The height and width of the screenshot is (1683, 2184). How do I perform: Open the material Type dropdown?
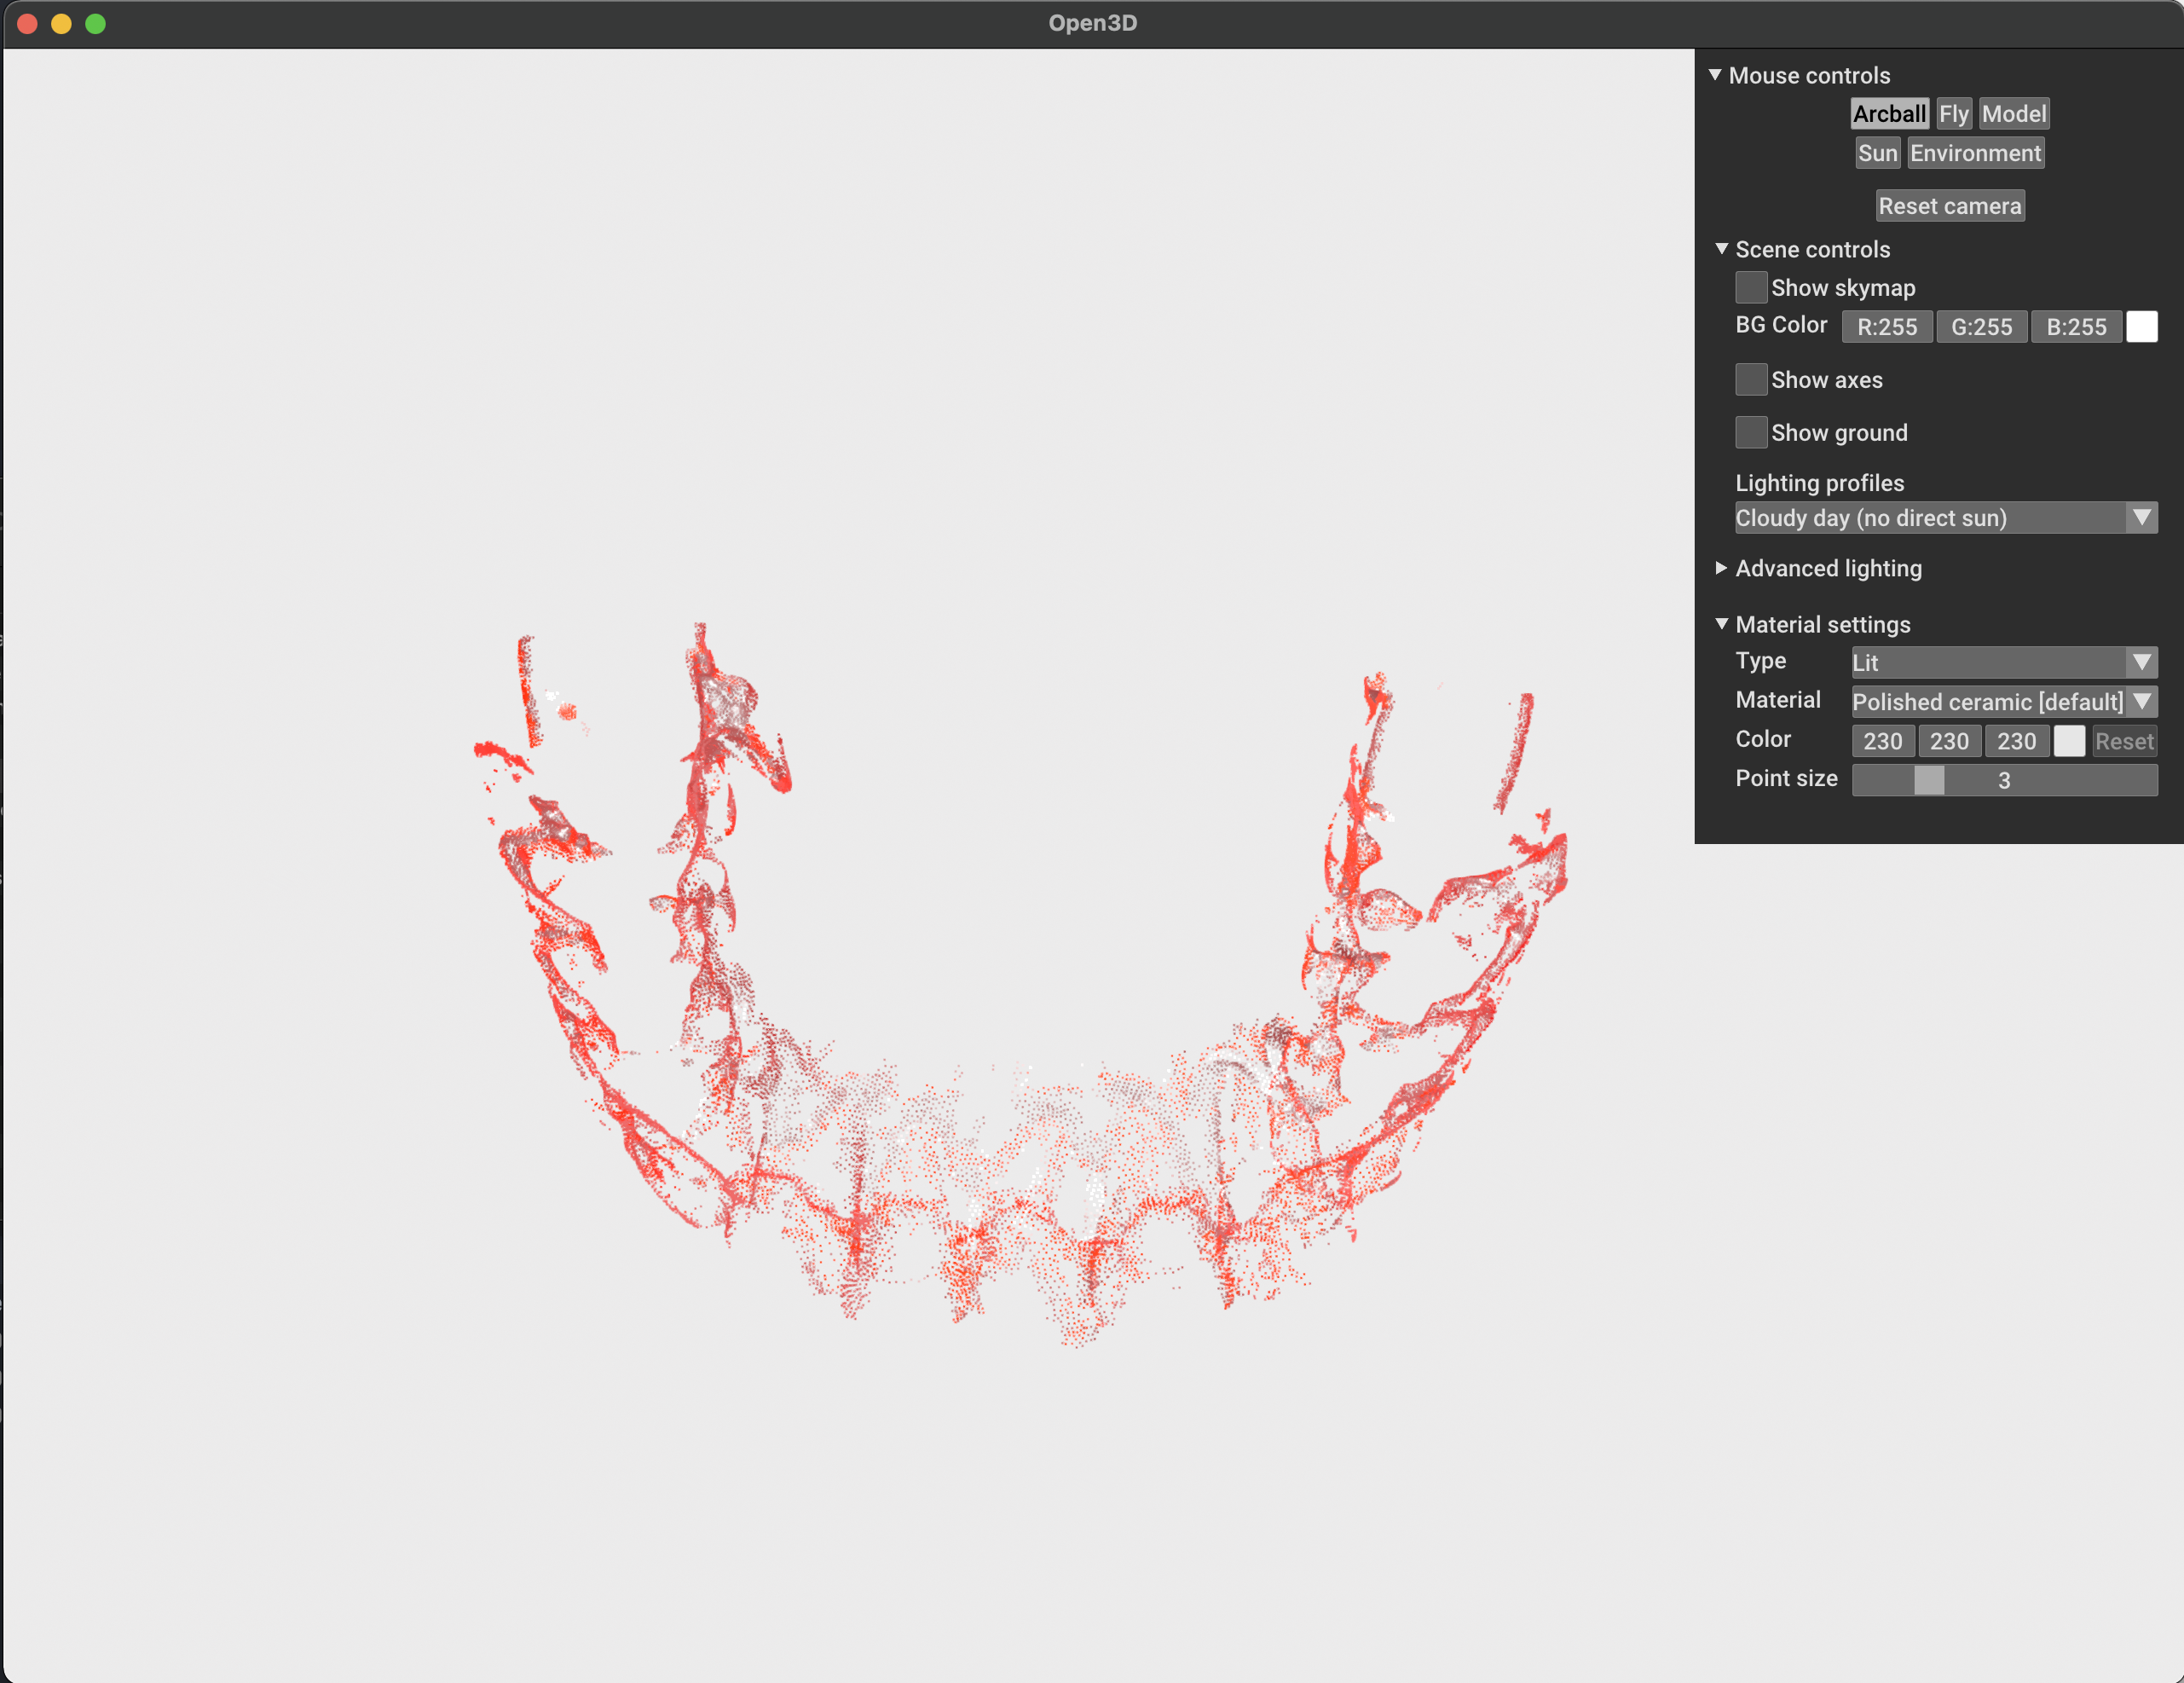click(x=2003, y=662)
